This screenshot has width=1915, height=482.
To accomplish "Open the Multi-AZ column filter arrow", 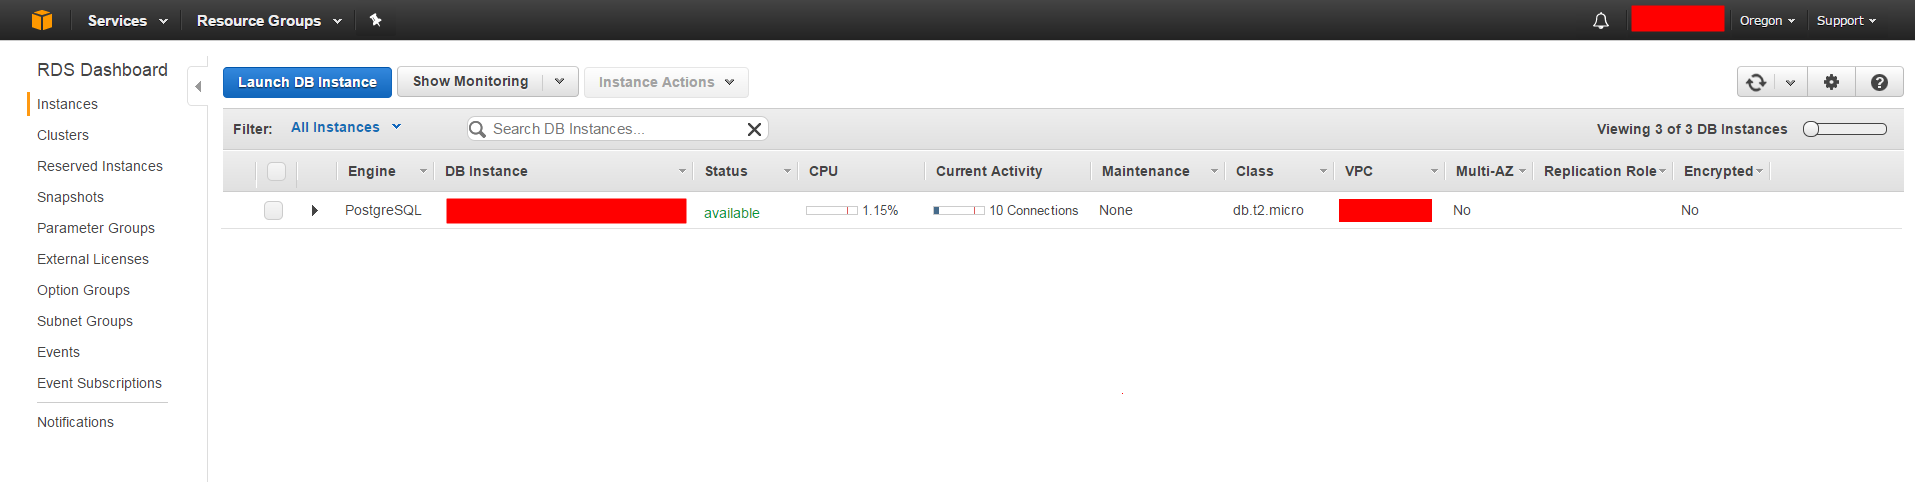I will [x=1523, y=171].
